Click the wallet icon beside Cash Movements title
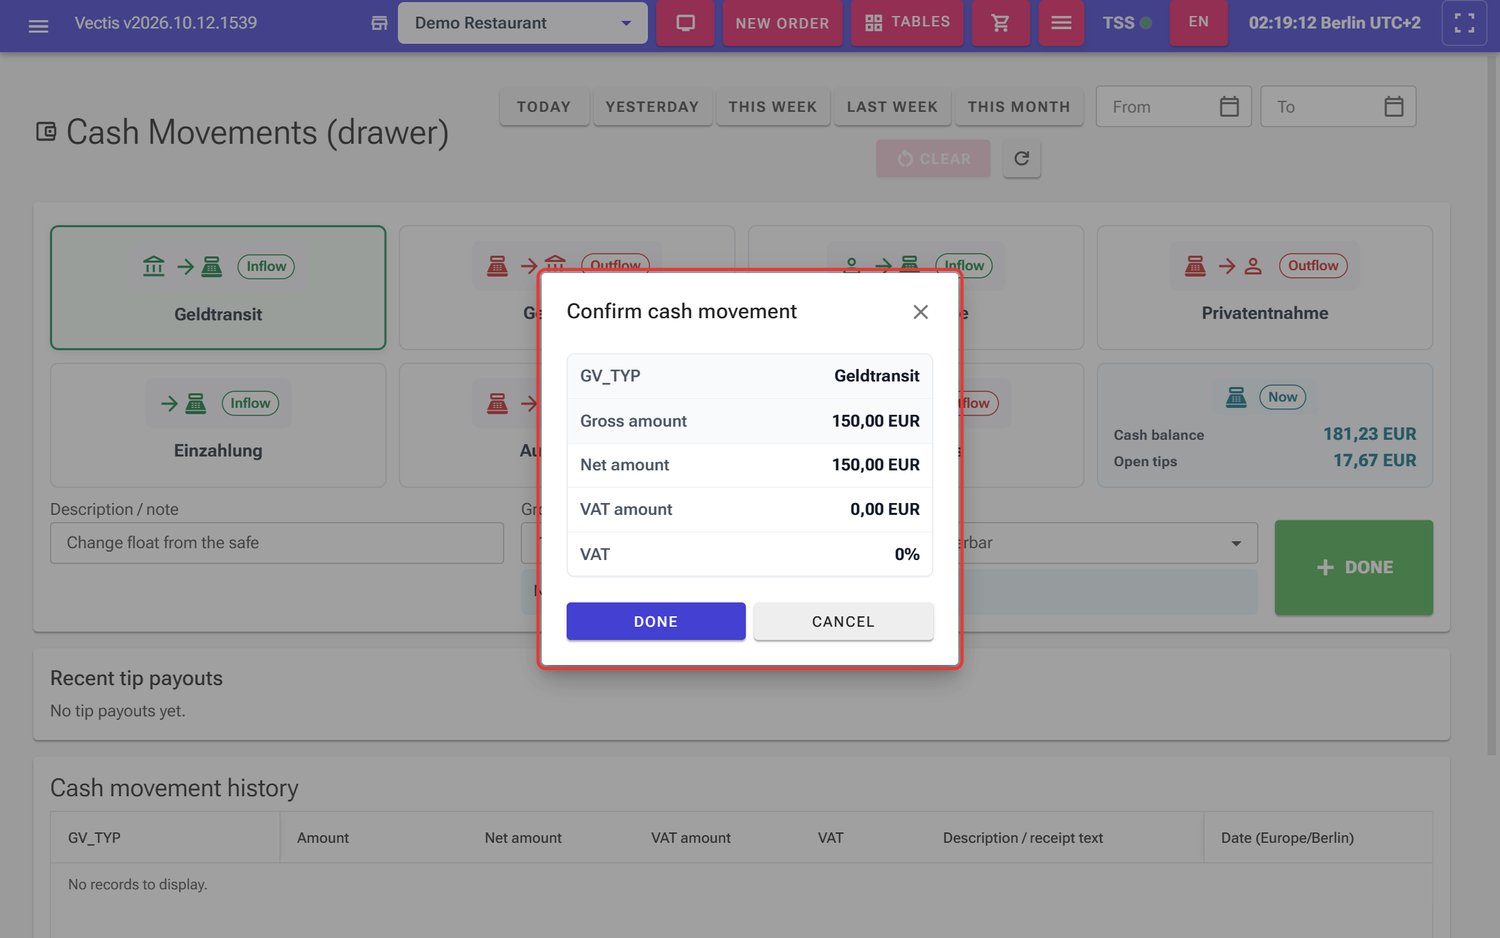The width and height of the screenshot is (1500, 938). coord(46,131)
